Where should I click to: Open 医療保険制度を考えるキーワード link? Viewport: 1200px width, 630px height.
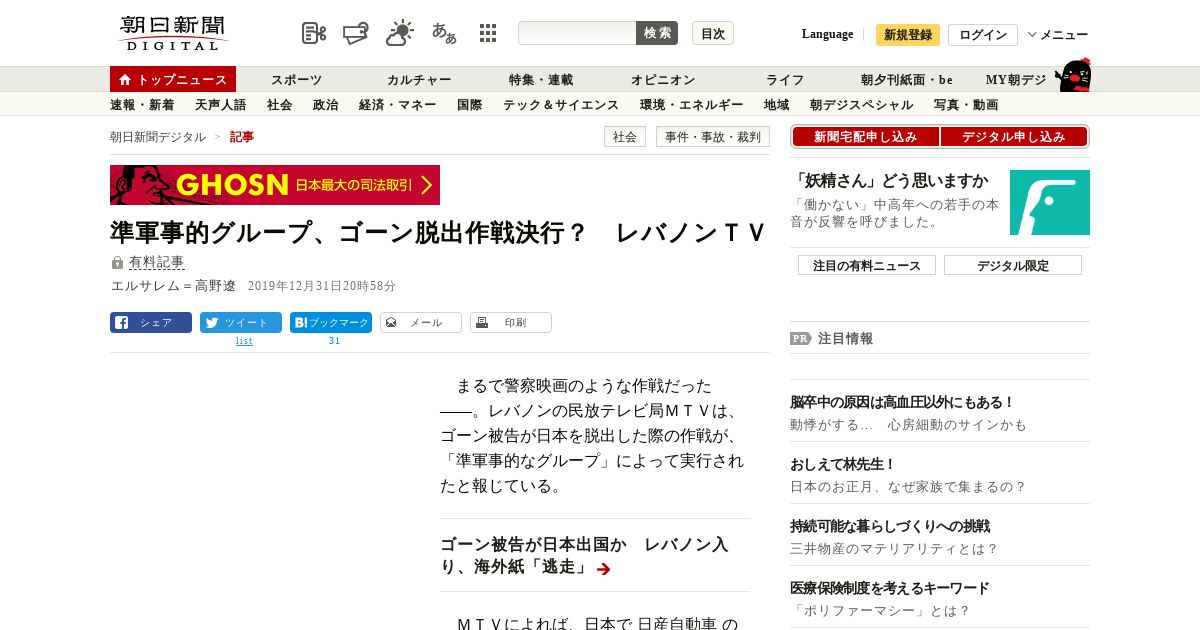coord(890,588)
